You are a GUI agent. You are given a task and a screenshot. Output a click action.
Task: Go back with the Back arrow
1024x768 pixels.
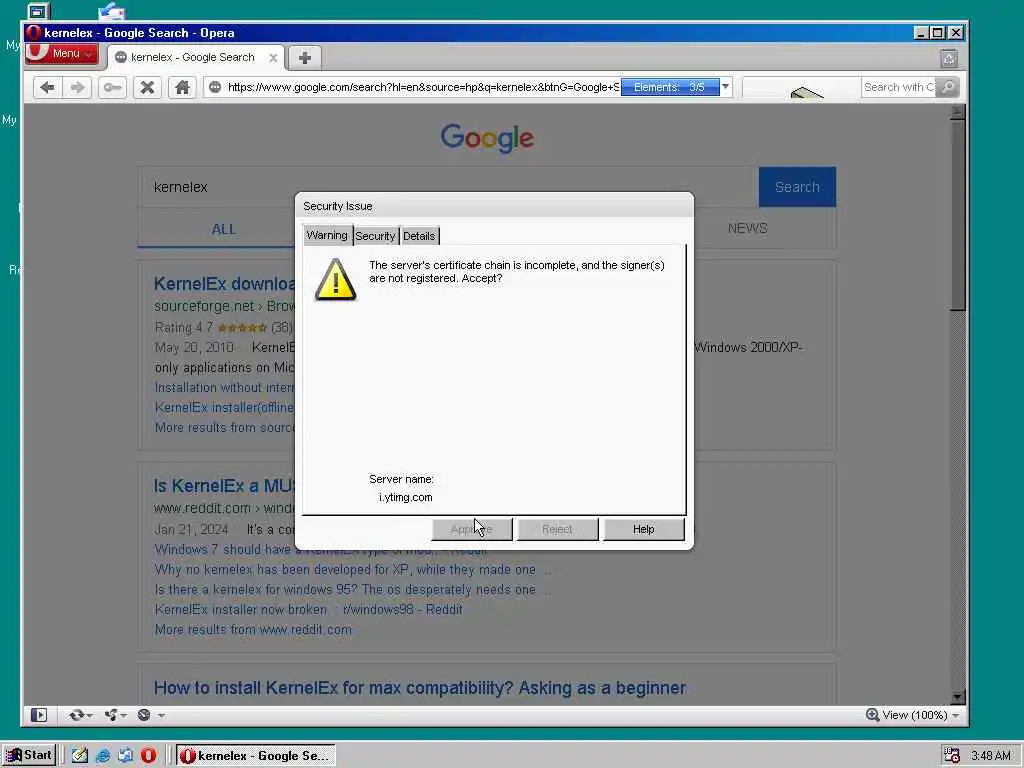click(47, 87)
